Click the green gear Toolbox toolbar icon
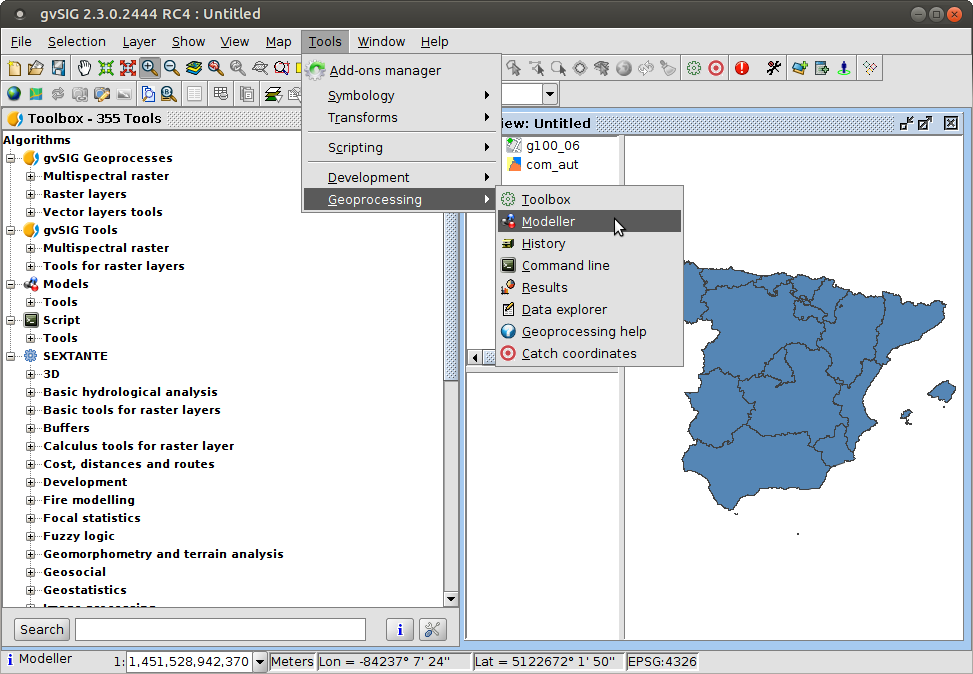Image resolution: width=973 pixels, height=674 pixels. coord(693,68)
